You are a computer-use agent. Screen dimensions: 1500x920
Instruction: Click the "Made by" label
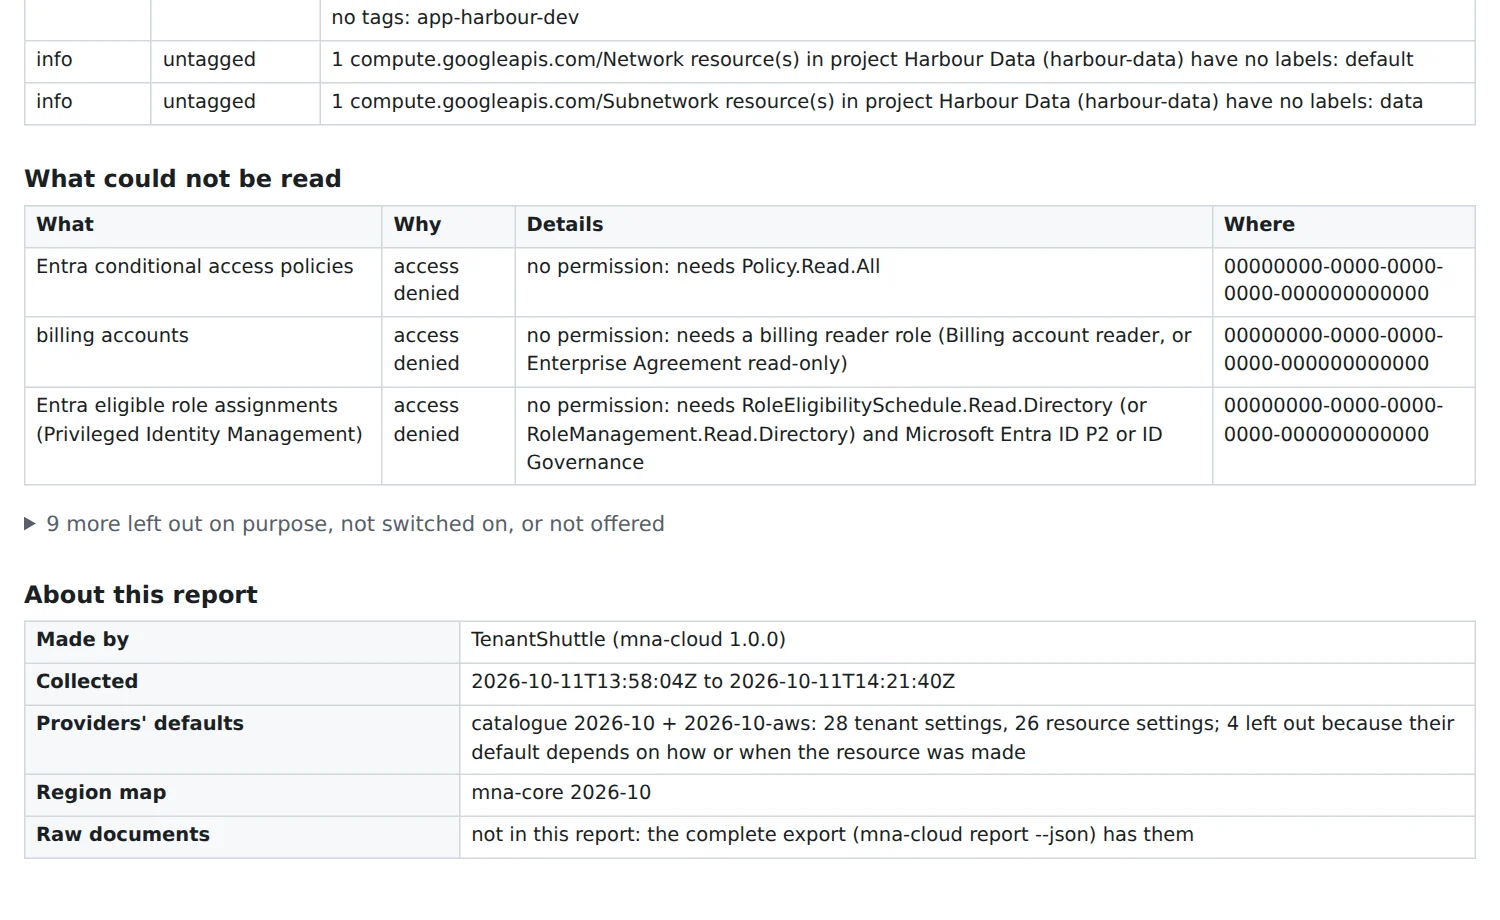coord(82,639)
